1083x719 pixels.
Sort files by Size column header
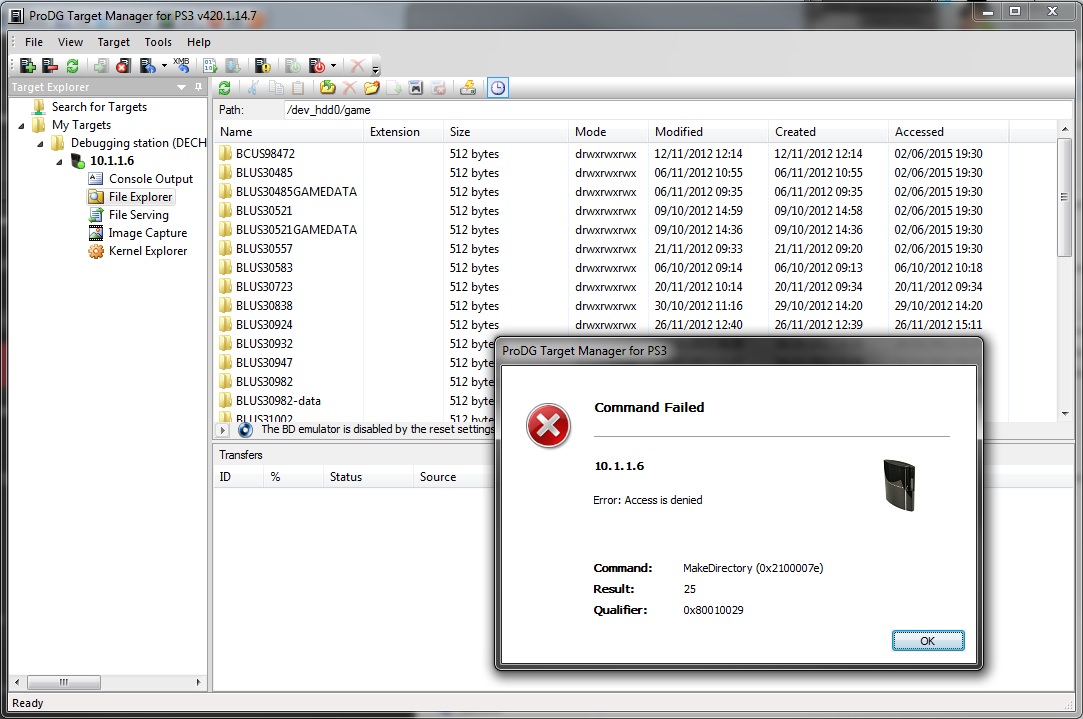point(506,131)
